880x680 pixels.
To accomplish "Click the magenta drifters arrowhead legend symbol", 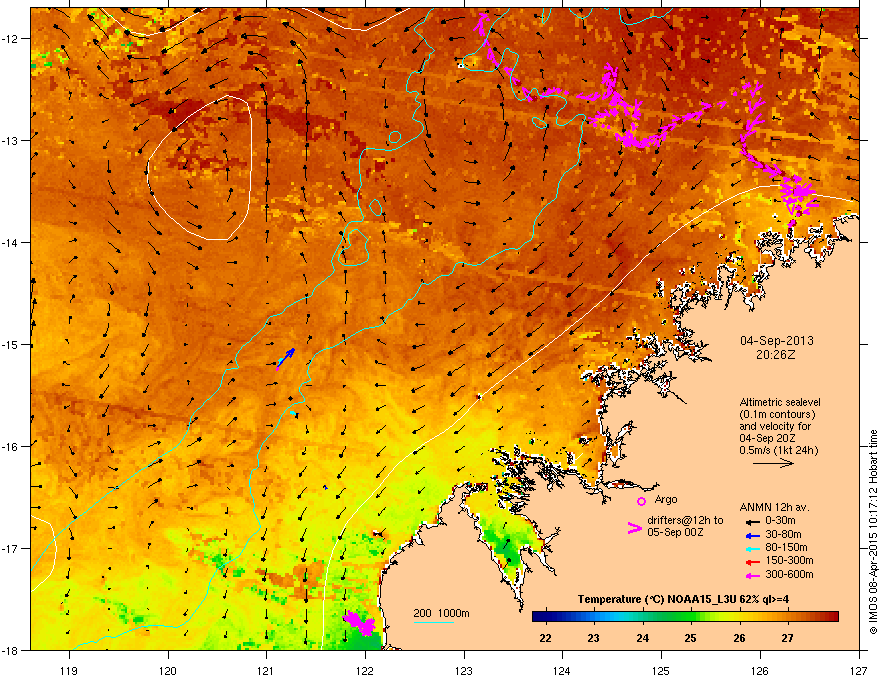I will (x=634, y=527).
